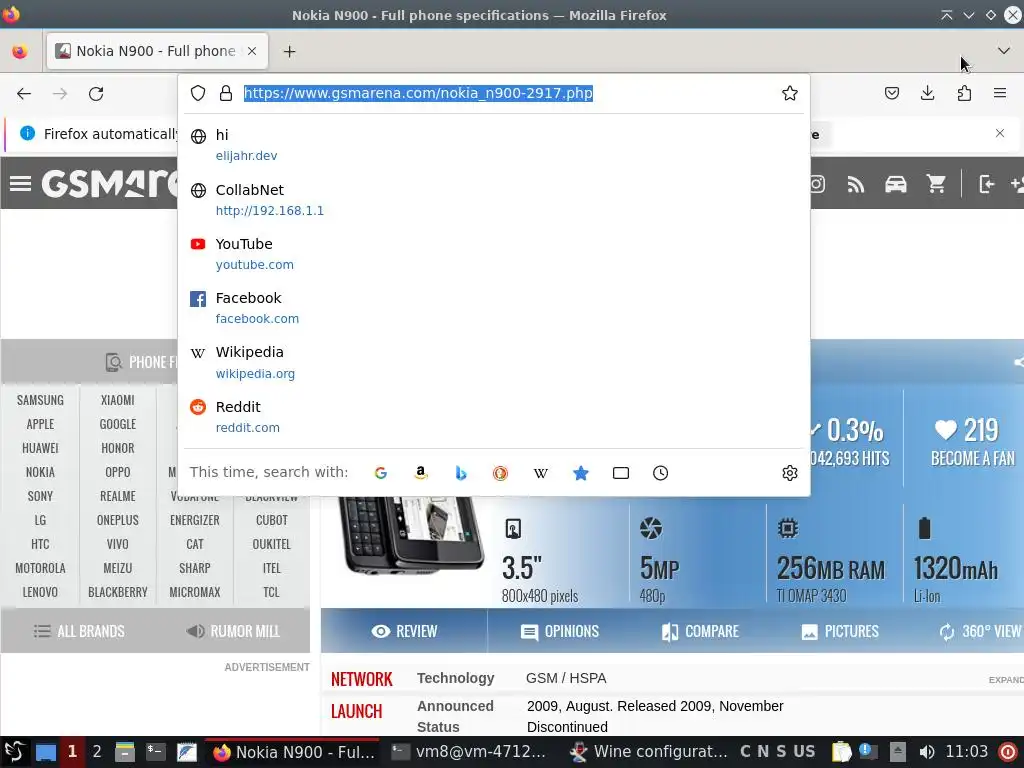Viewport: 1024px width, 768px height.
Task: Dismiss the Firefox notification bar
Action: (x=1000, y=133)
